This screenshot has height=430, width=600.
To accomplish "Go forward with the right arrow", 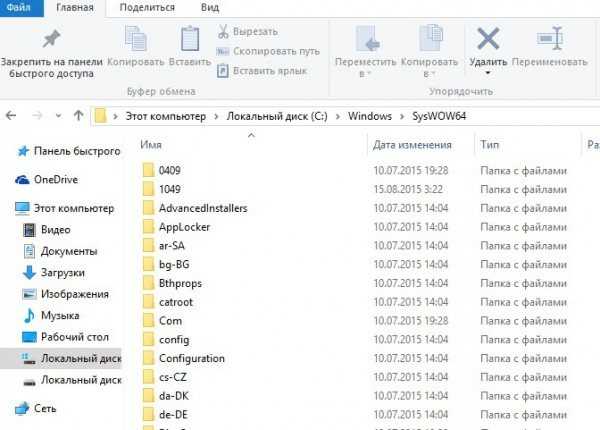I will [x=37, y=115].
